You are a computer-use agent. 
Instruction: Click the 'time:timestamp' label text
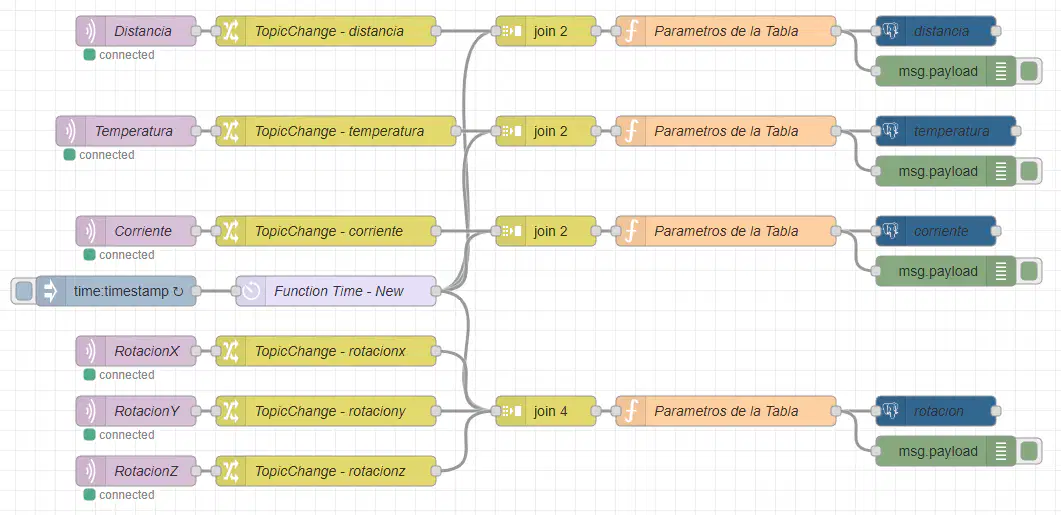pos(121,291)
